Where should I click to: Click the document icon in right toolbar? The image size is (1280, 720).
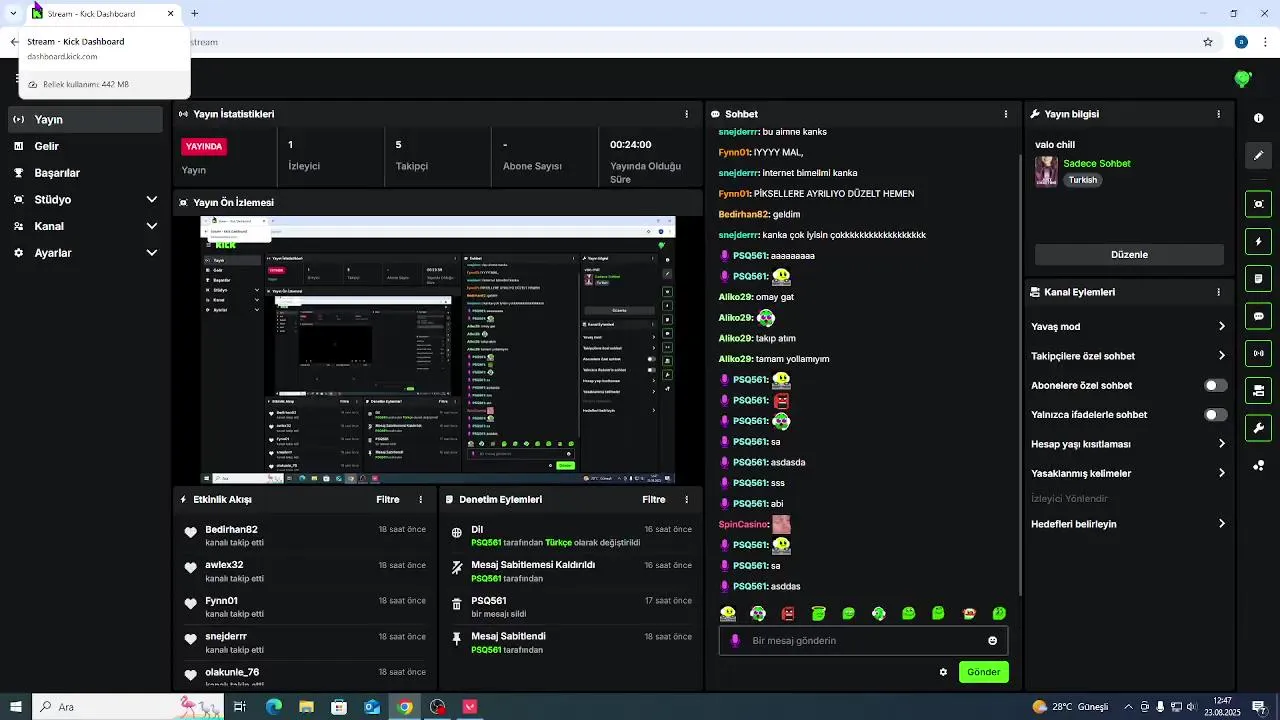[1258, 278]
